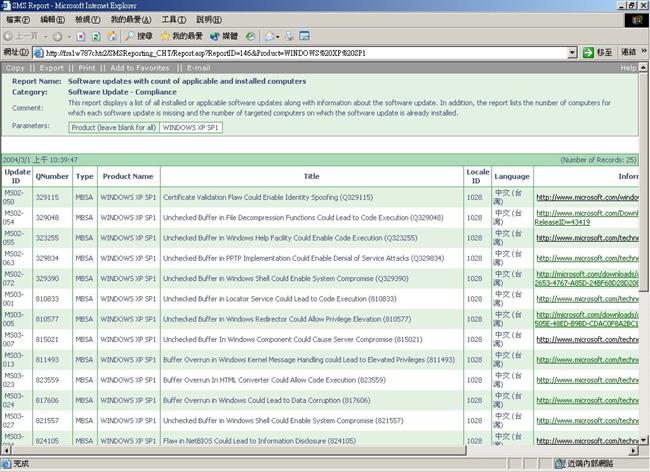Open the 檢視(V) View menu
This screenshot has width=650, height=472.
(87, 19)
